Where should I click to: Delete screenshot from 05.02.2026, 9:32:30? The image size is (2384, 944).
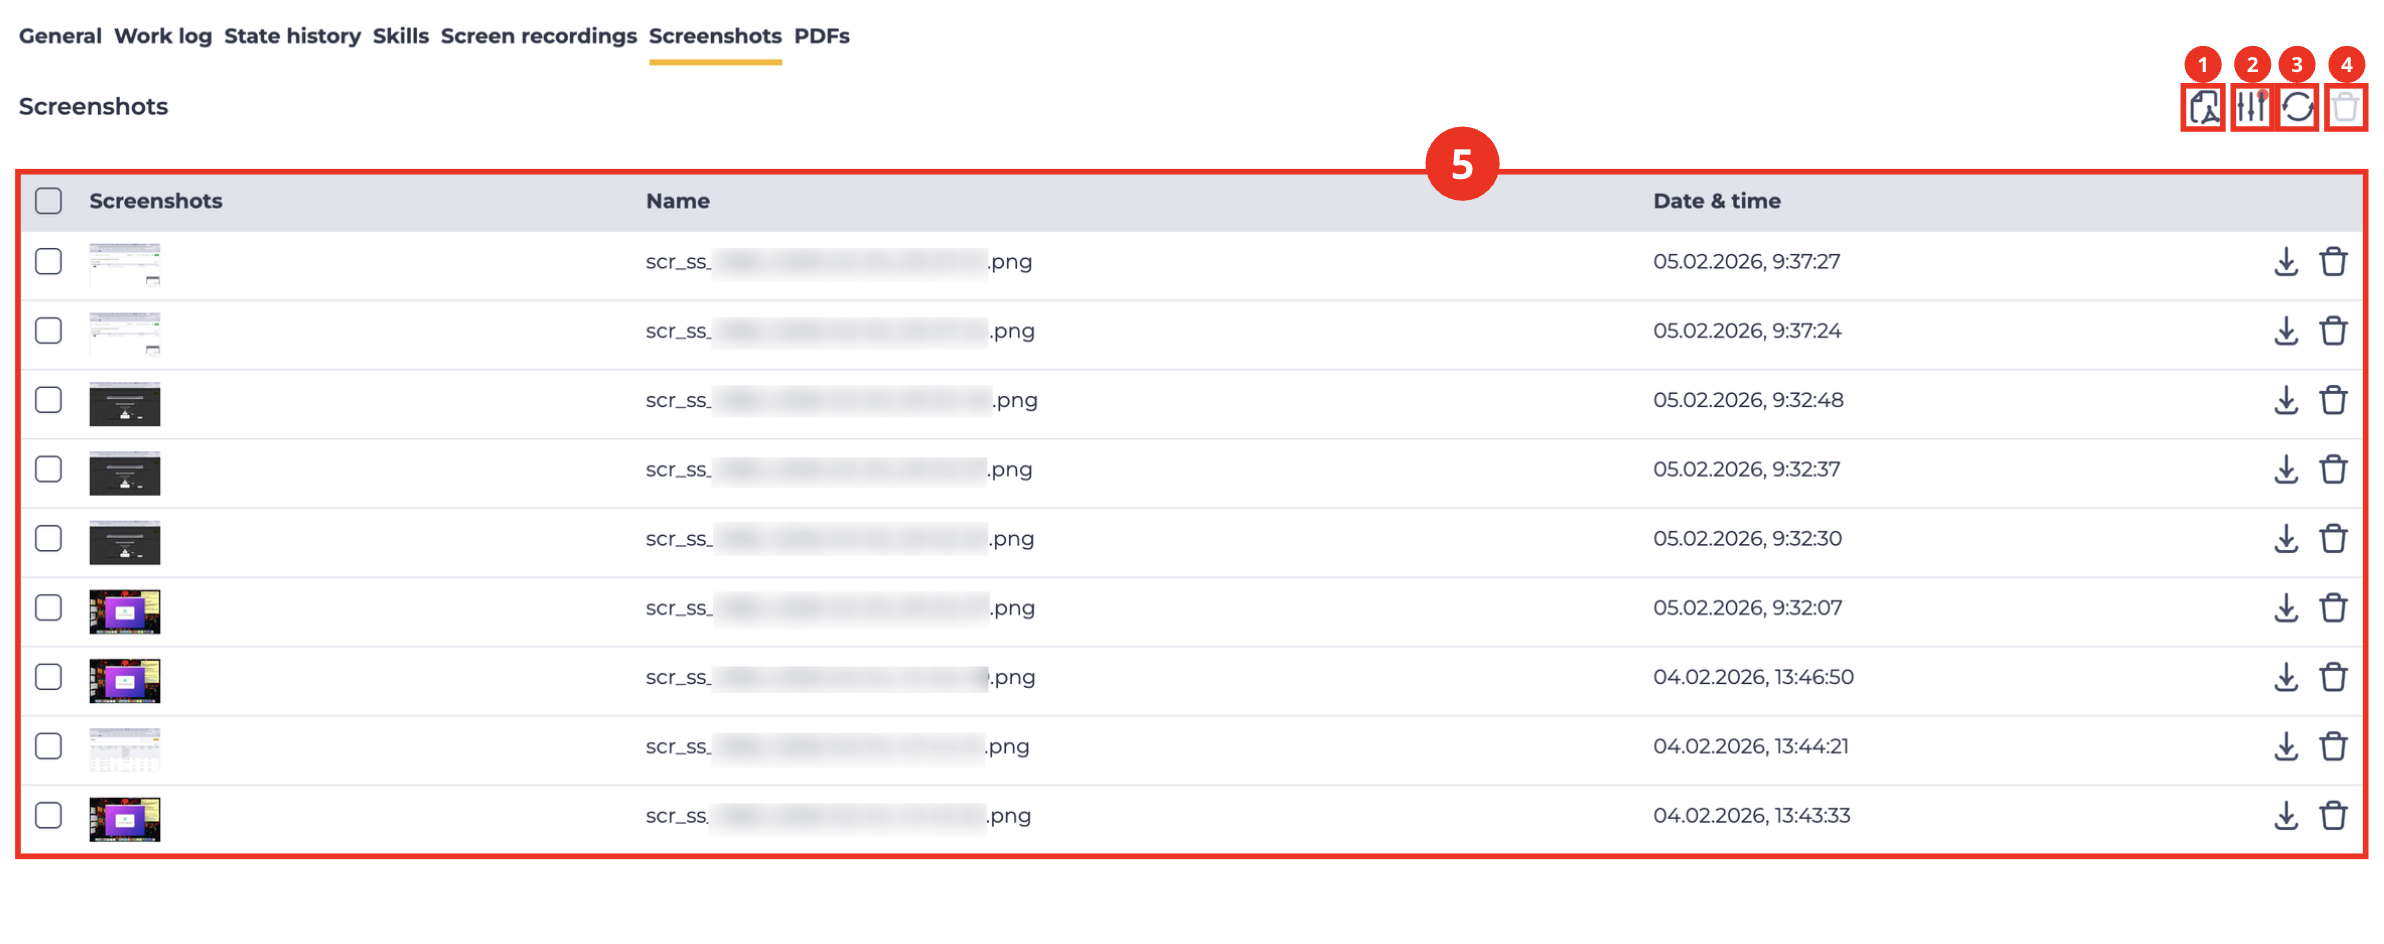pos(2334,539)
